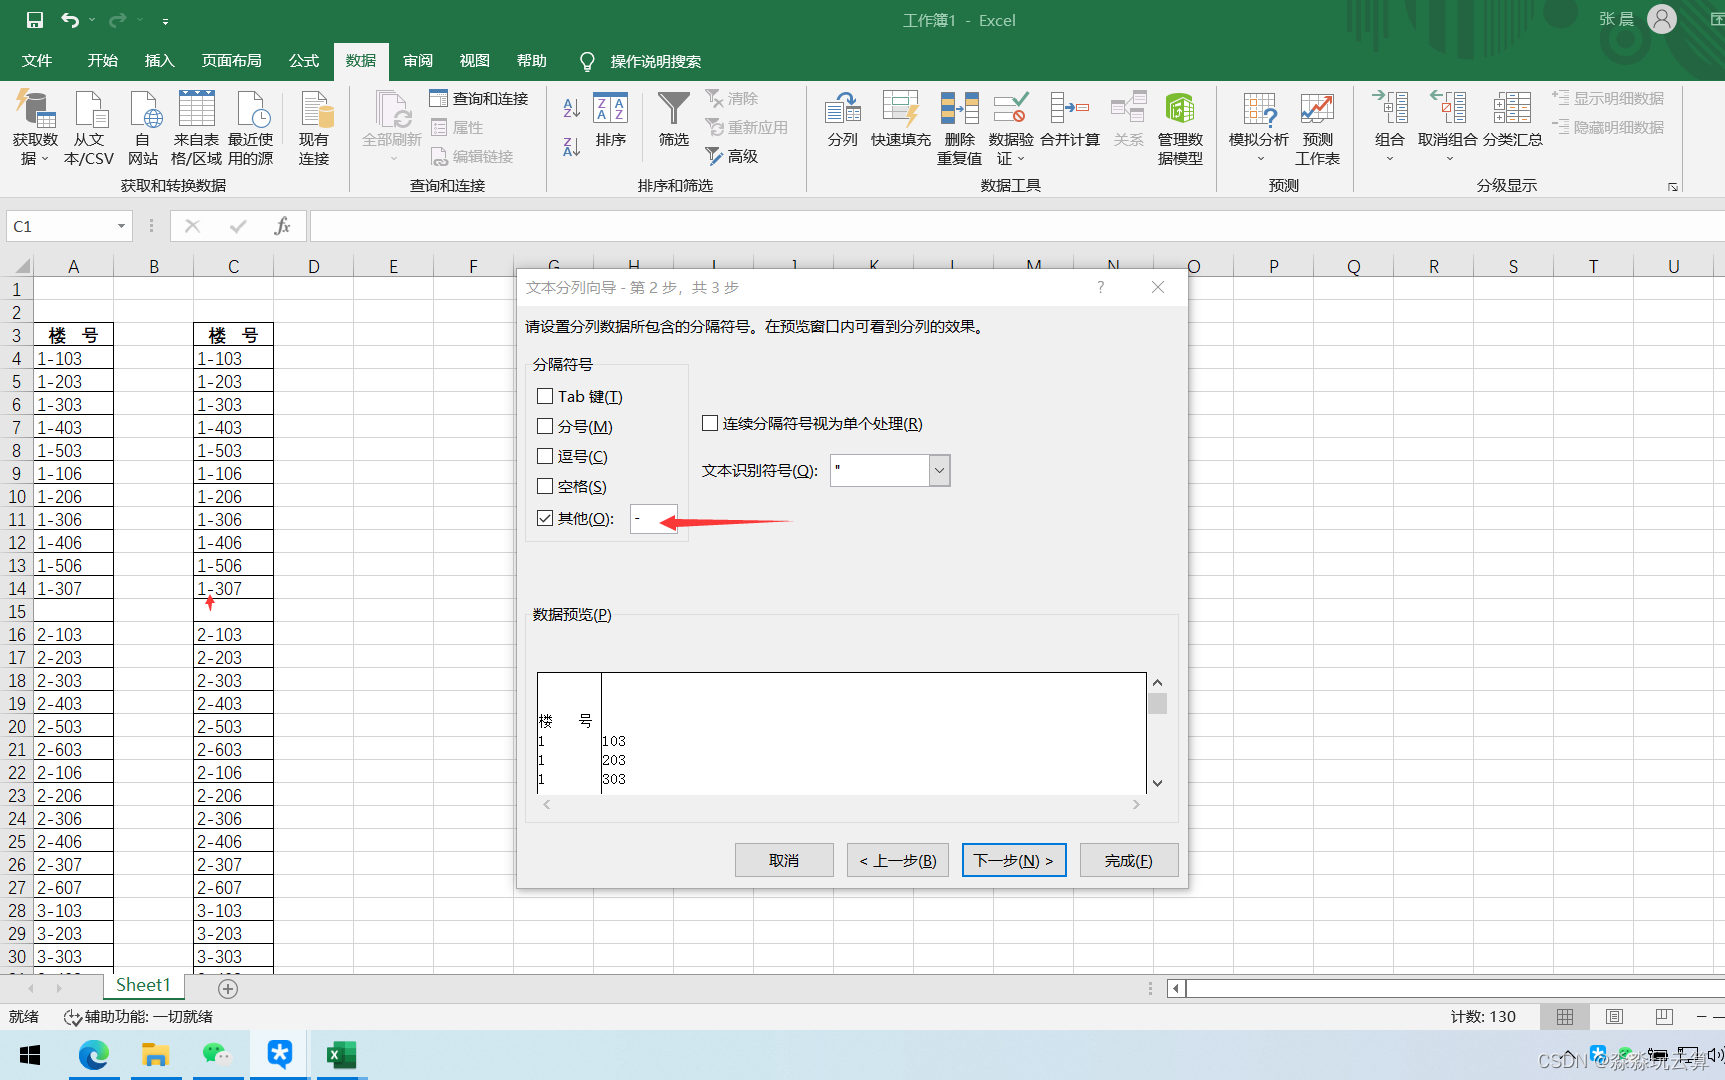Click Existing Connections (现有连接) icon
Viewport: 1725px width, 1080px height.
point(314,127)
